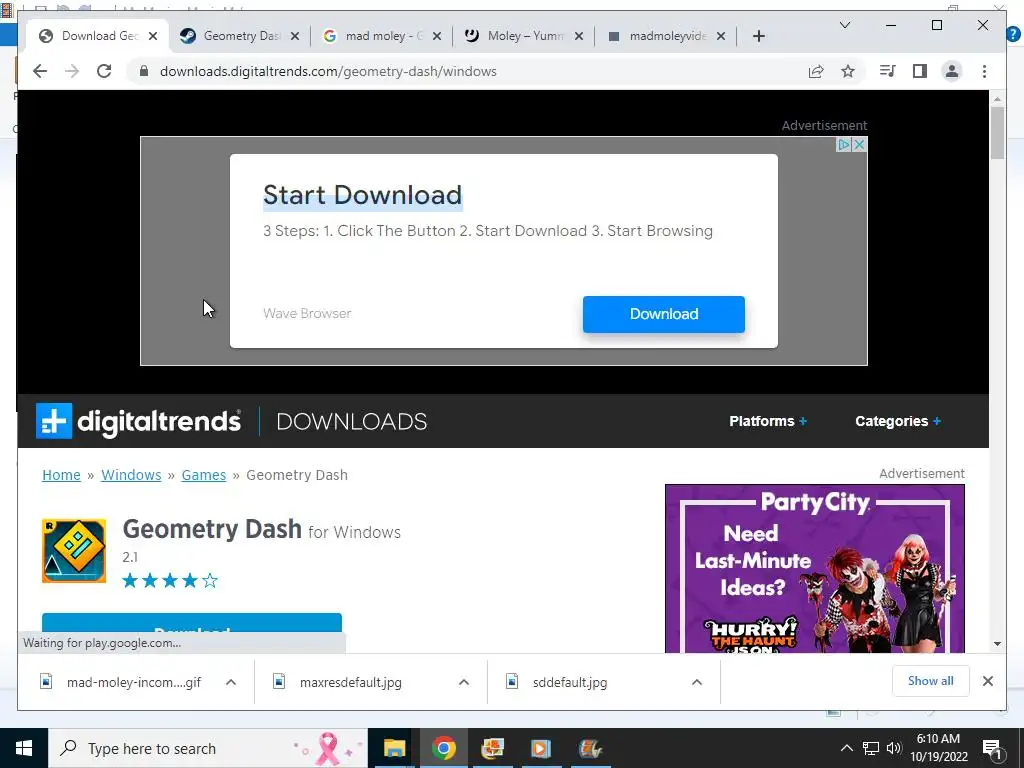The height and width of the screenshot is (768, 1024).
Task: Expand the Platforms menu
Action: pyautogui.click(x=768, y=421)
